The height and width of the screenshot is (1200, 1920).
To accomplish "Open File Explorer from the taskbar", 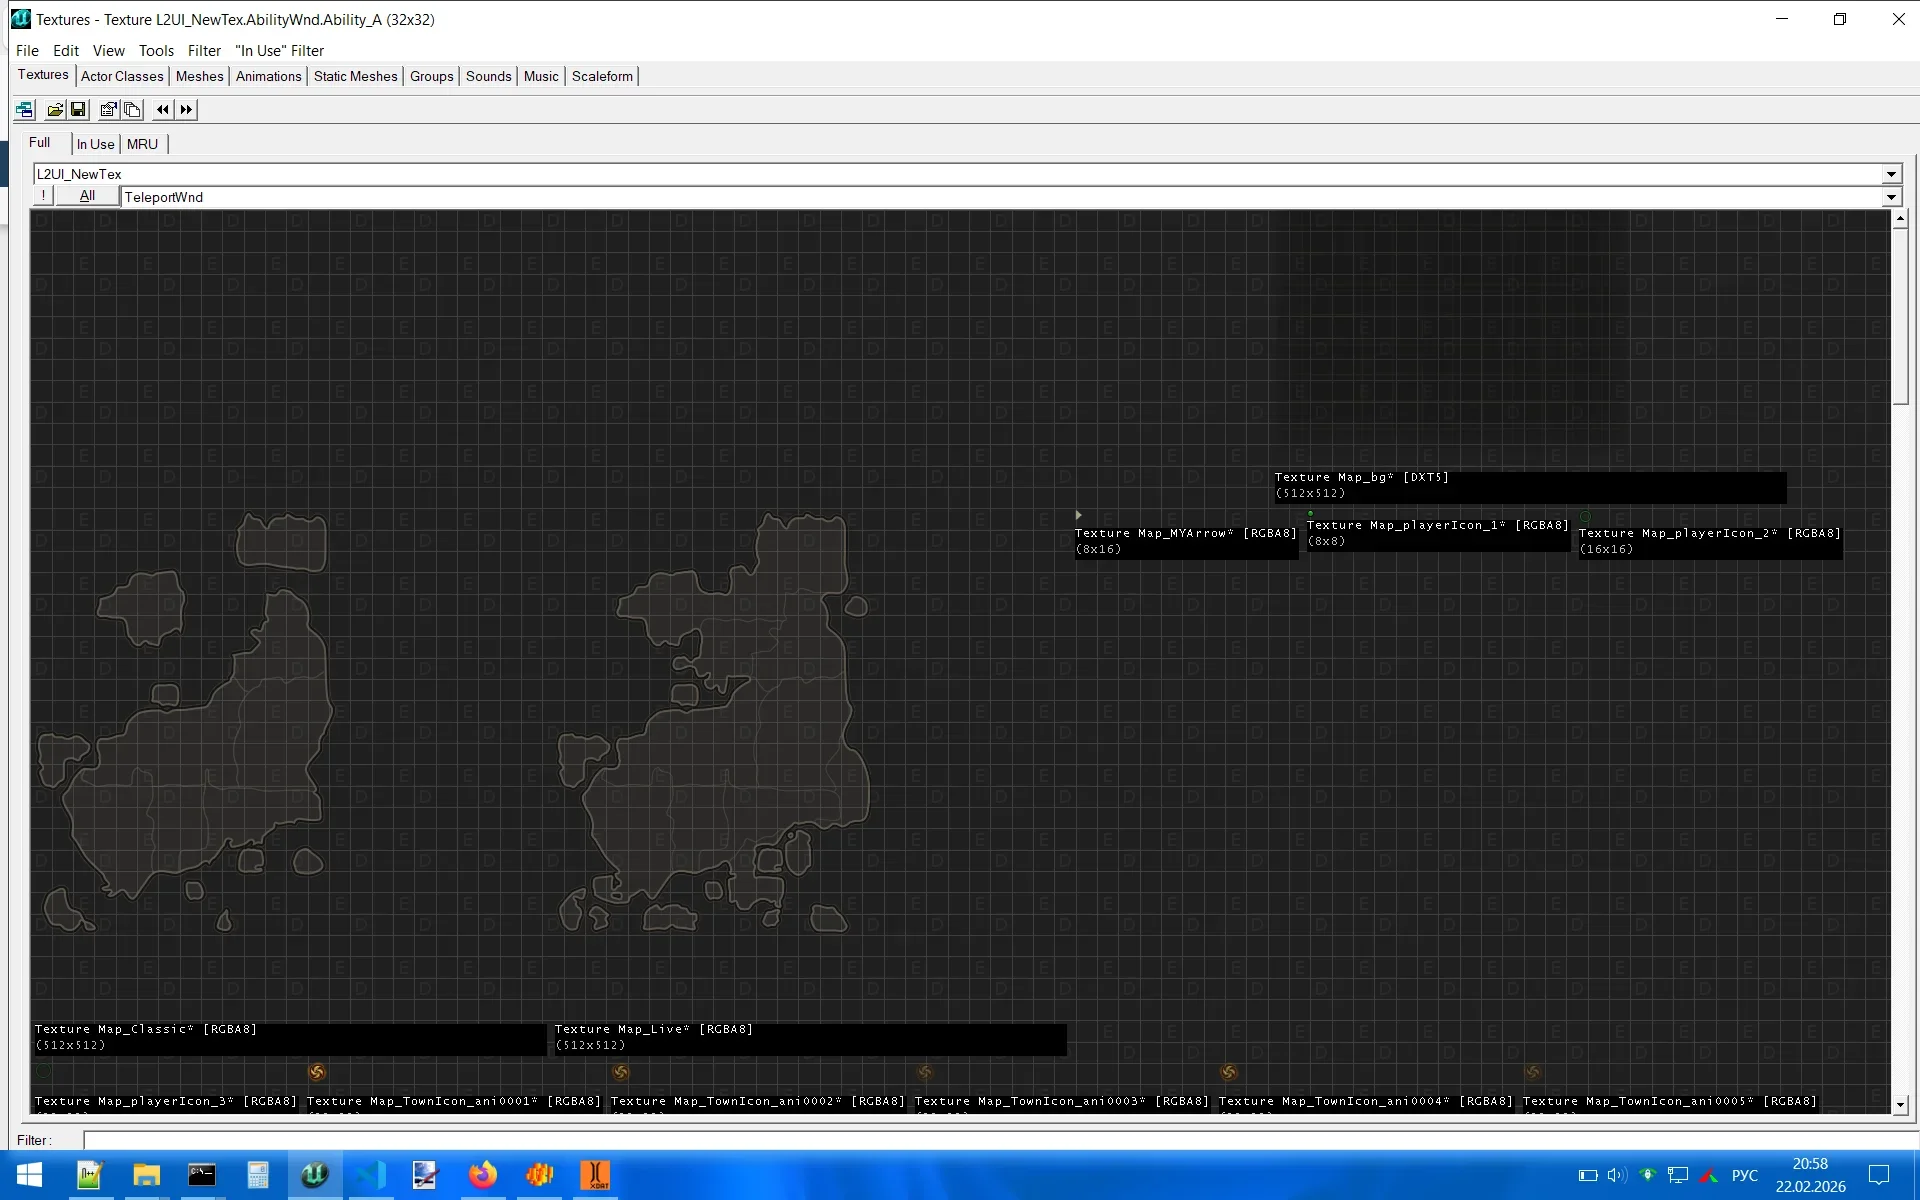I will pyautogui.click(x=146, y=1175).
